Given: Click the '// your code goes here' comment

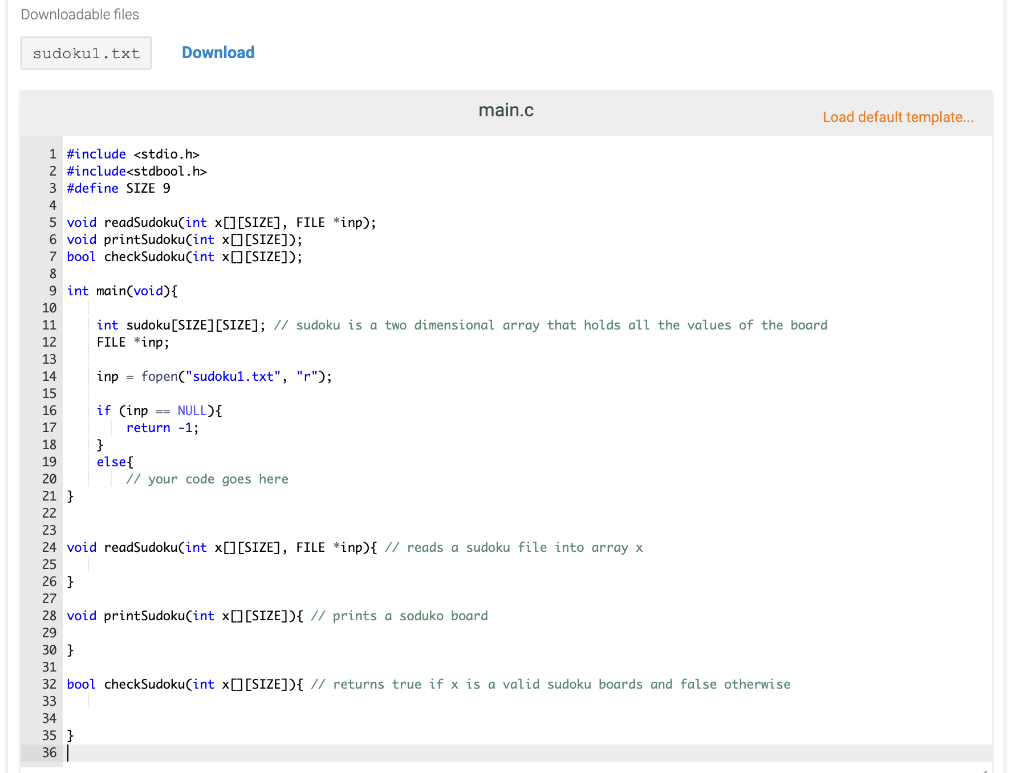Looking at the screenshot, I should tap(207, 479).
